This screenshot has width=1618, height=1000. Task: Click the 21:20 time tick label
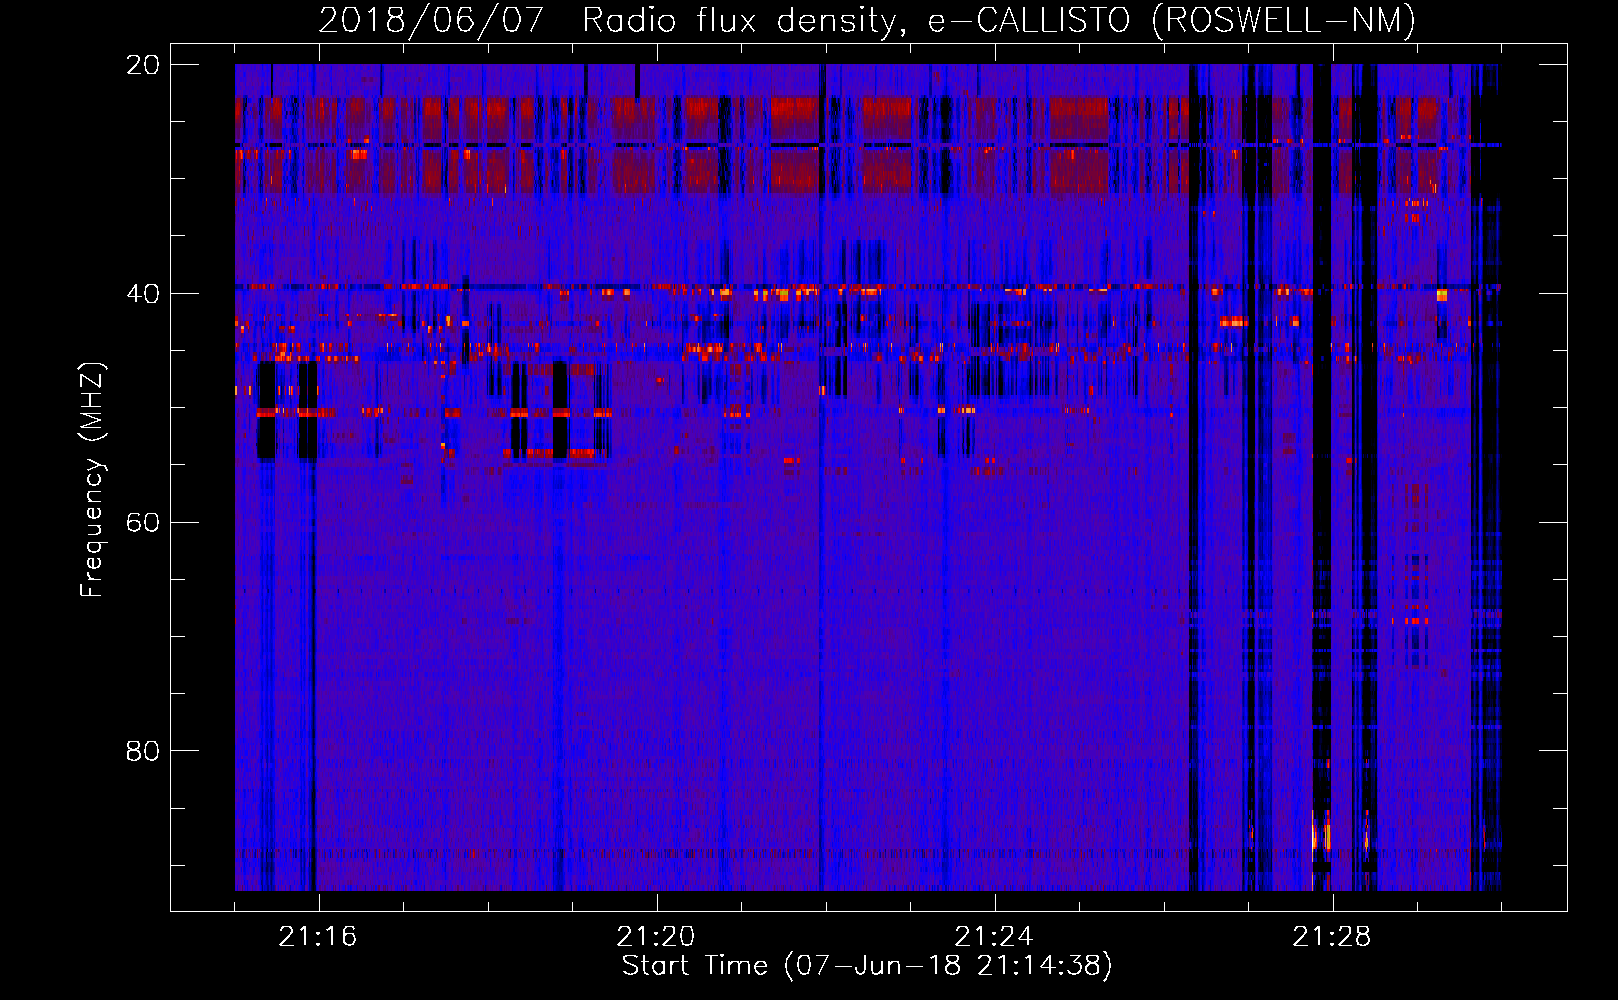[x=656, y=937]
